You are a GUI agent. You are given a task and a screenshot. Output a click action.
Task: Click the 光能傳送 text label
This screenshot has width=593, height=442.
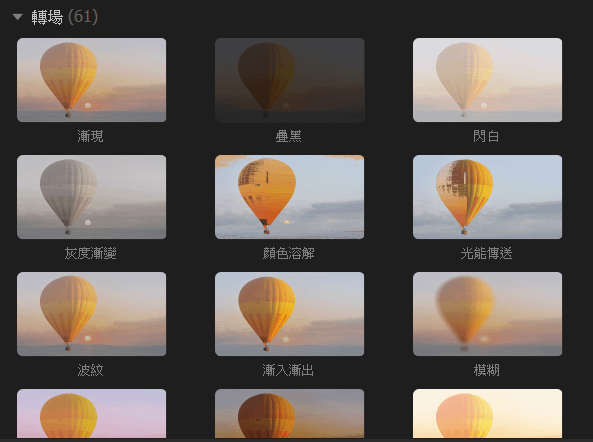[x=486, y=253]
